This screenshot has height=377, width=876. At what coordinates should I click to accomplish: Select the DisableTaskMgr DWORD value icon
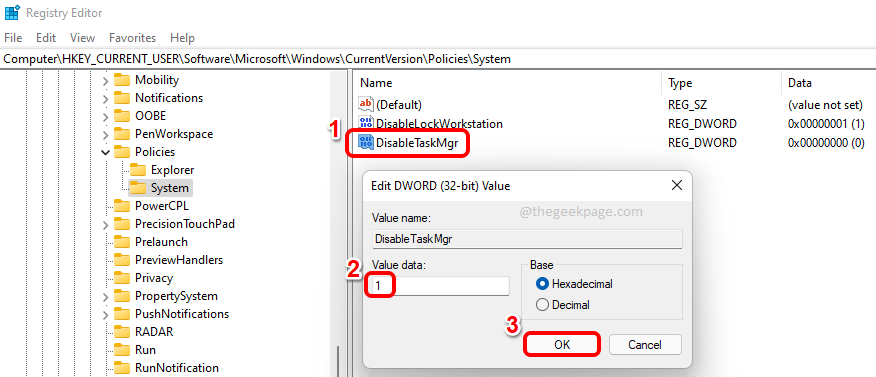(366, 143)
